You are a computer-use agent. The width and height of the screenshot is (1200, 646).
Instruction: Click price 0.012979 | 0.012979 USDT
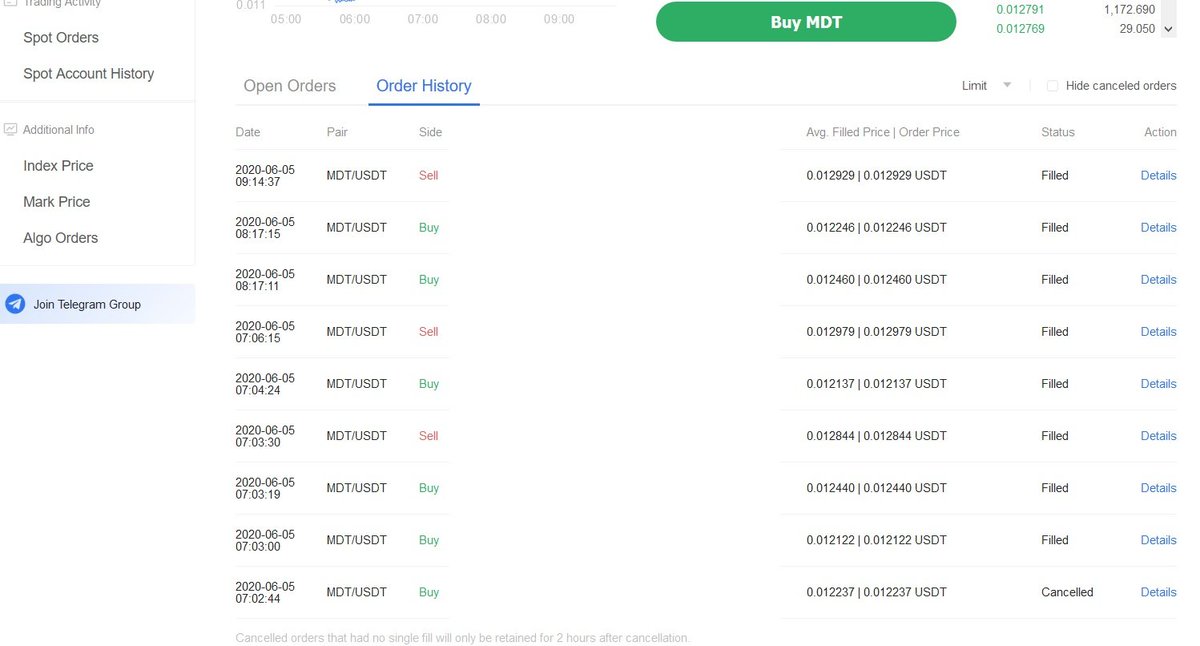(876, 332)
